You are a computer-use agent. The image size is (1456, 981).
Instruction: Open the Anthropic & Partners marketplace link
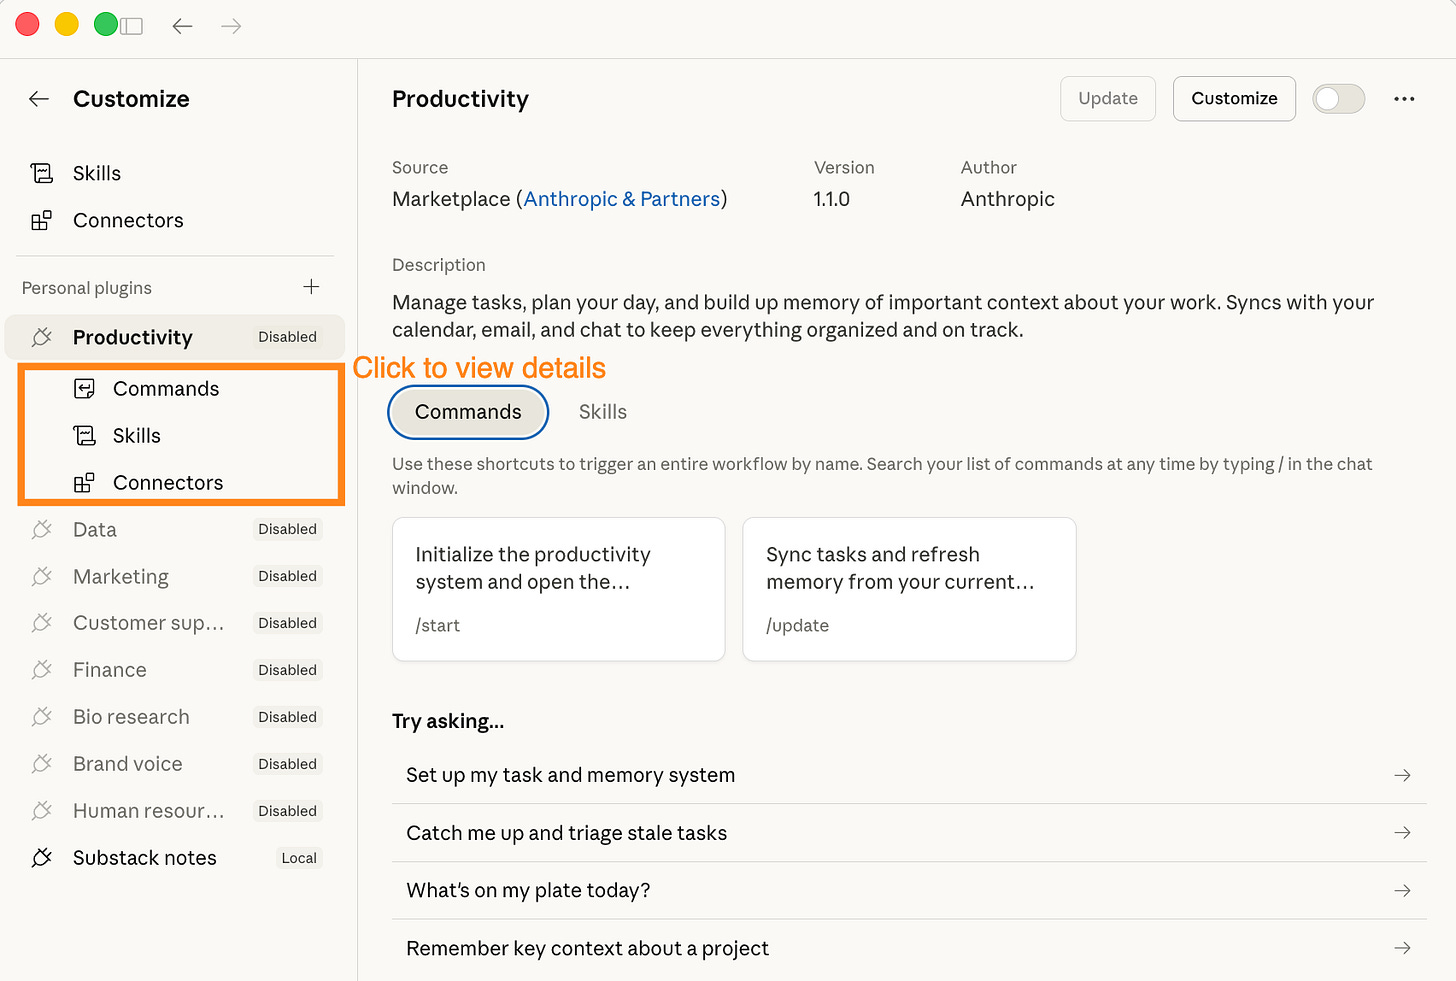(622, 199)
